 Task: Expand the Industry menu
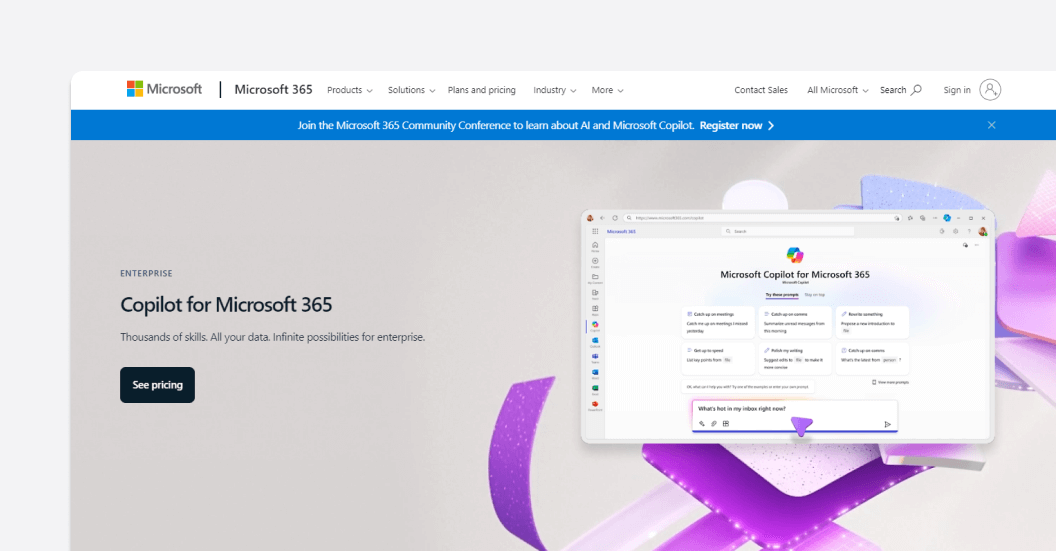[554, 90]
